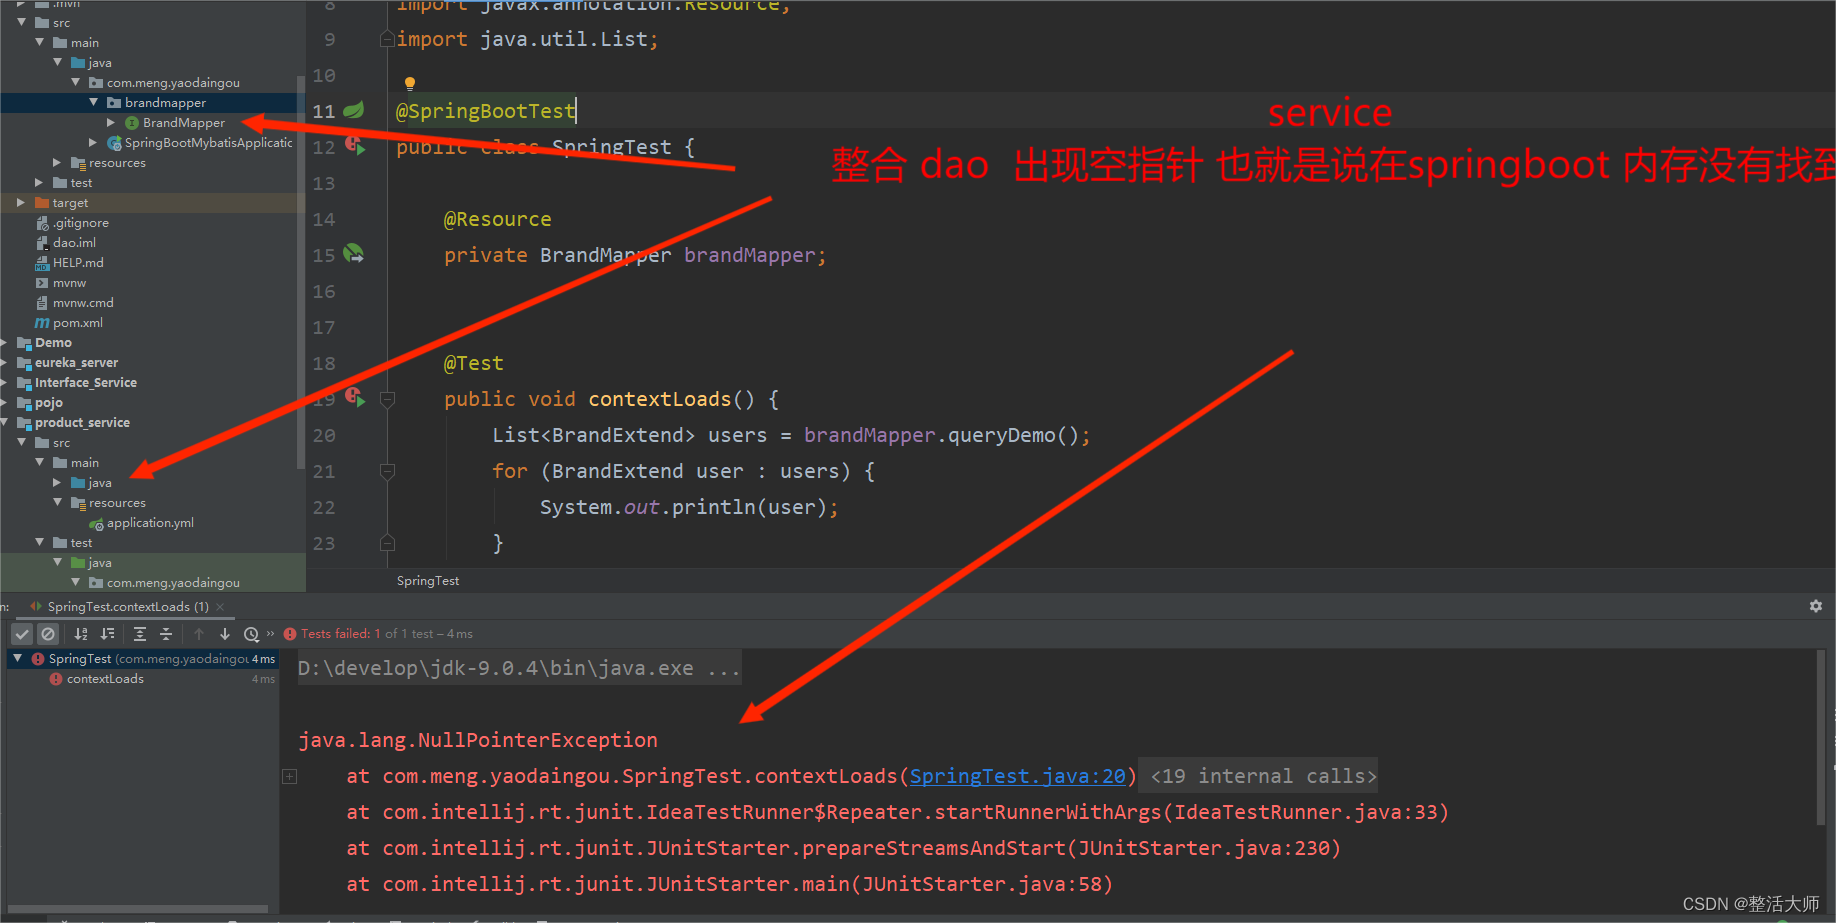
Task: Open application.yml under product_service resources
Action: [x=150, y=523]
